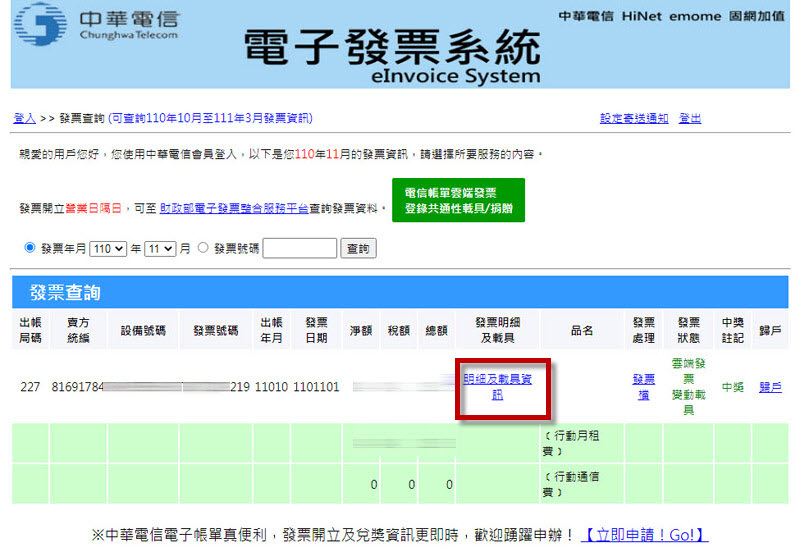Click the 發票明細及載具 column header
The height and width of the screenshot is (552, 800).
pyautogui.click(x=497, y=330)
